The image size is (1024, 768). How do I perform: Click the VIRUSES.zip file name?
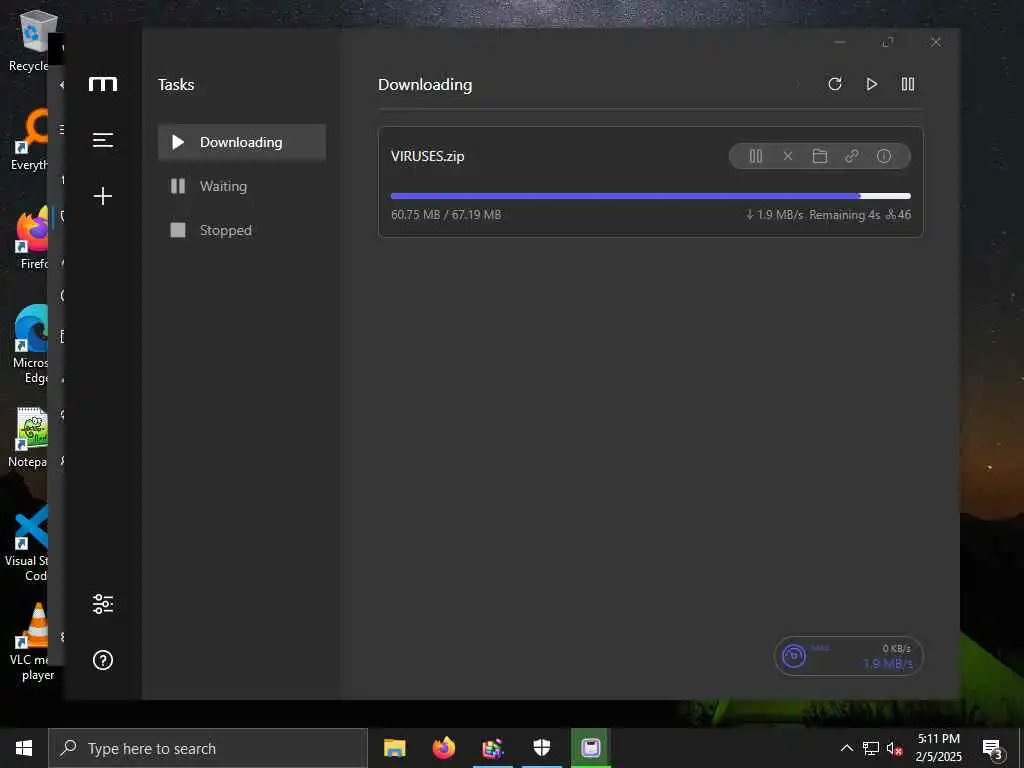pyautogui.click(x=428, y=156)
